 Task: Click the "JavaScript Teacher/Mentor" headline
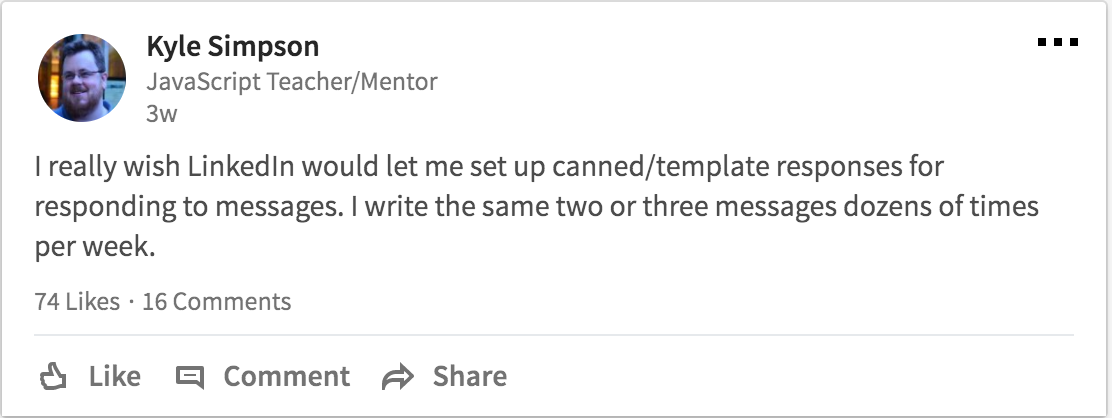292,81
